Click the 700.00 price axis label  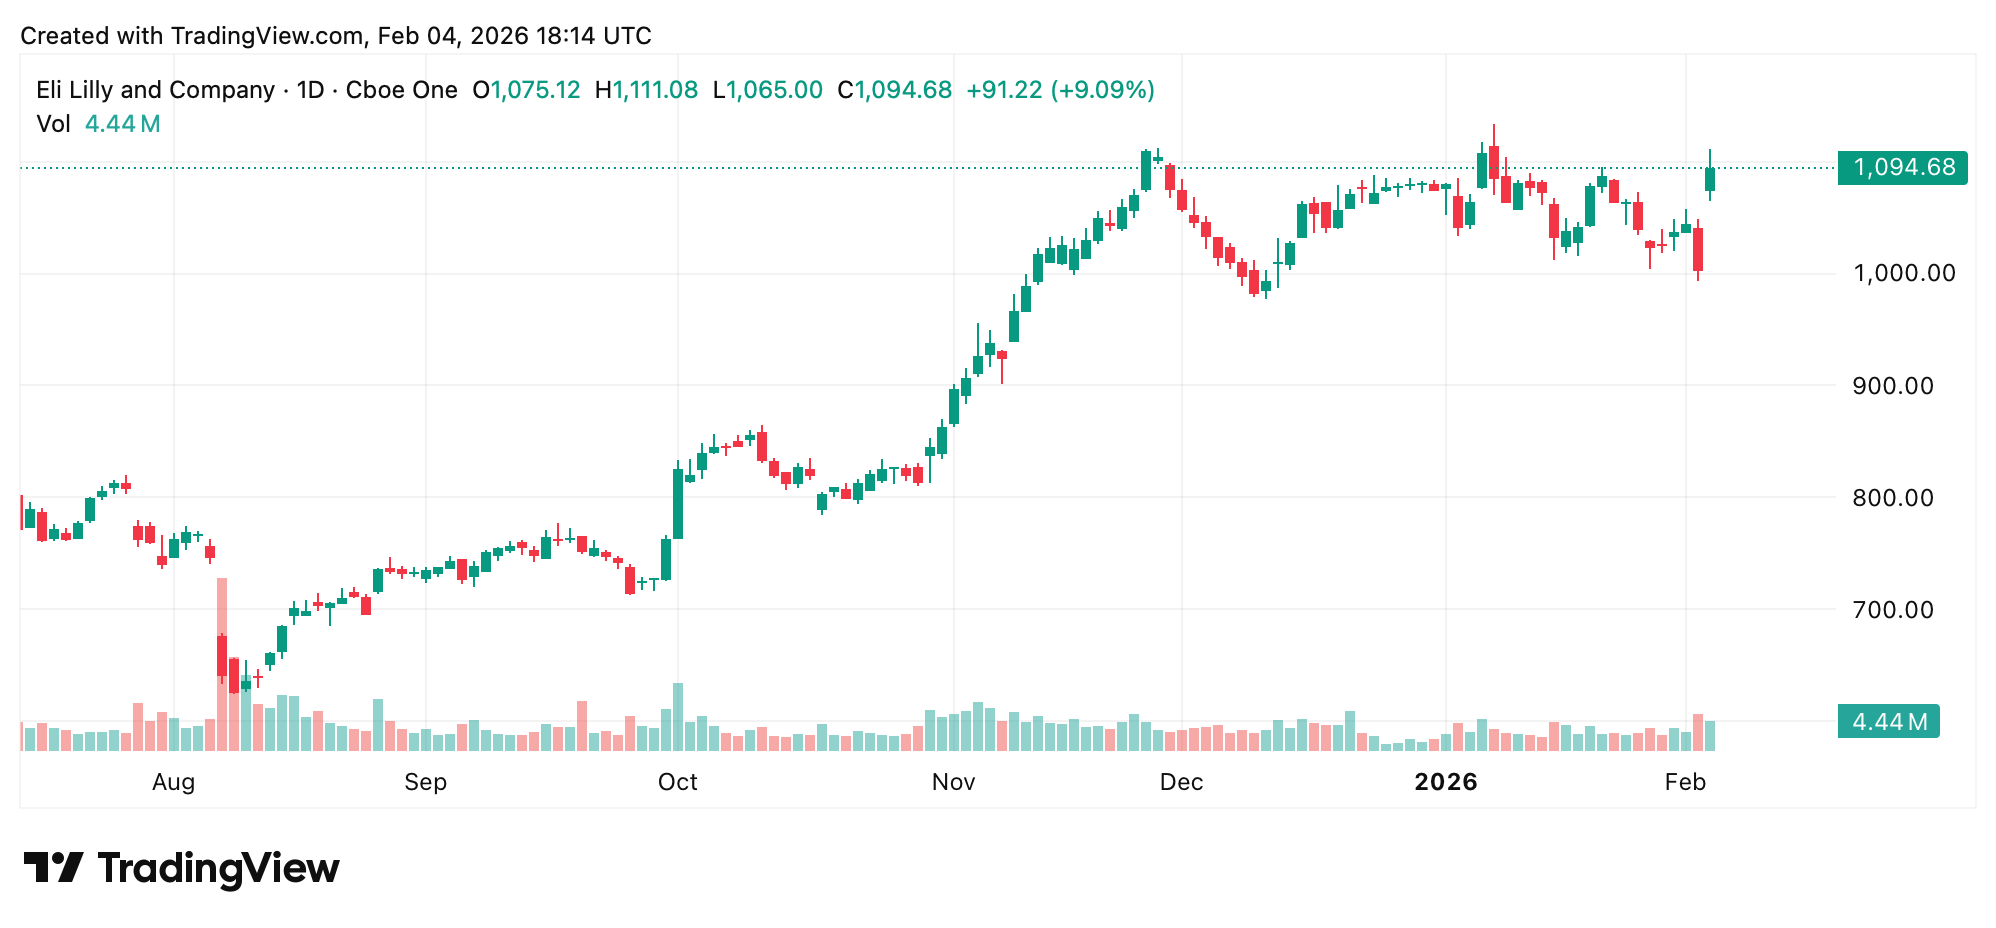tap(1893, 609)
